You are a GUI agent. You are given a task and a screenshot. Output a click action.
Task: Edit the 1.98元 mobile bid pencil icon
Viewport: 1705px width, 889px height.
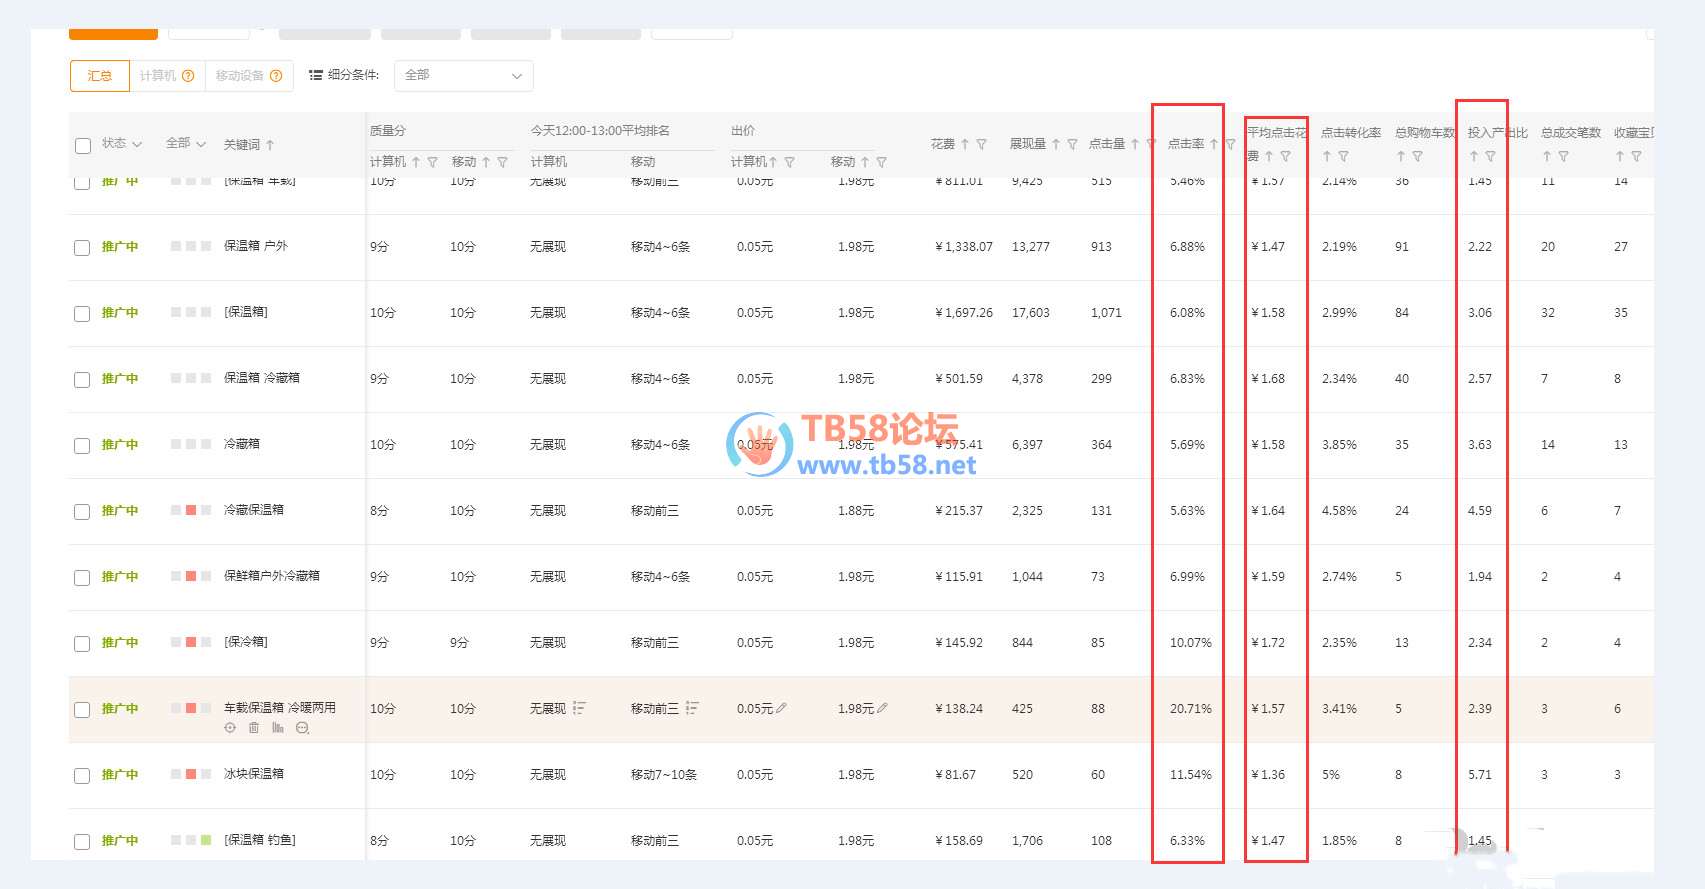tap(882, 708)
